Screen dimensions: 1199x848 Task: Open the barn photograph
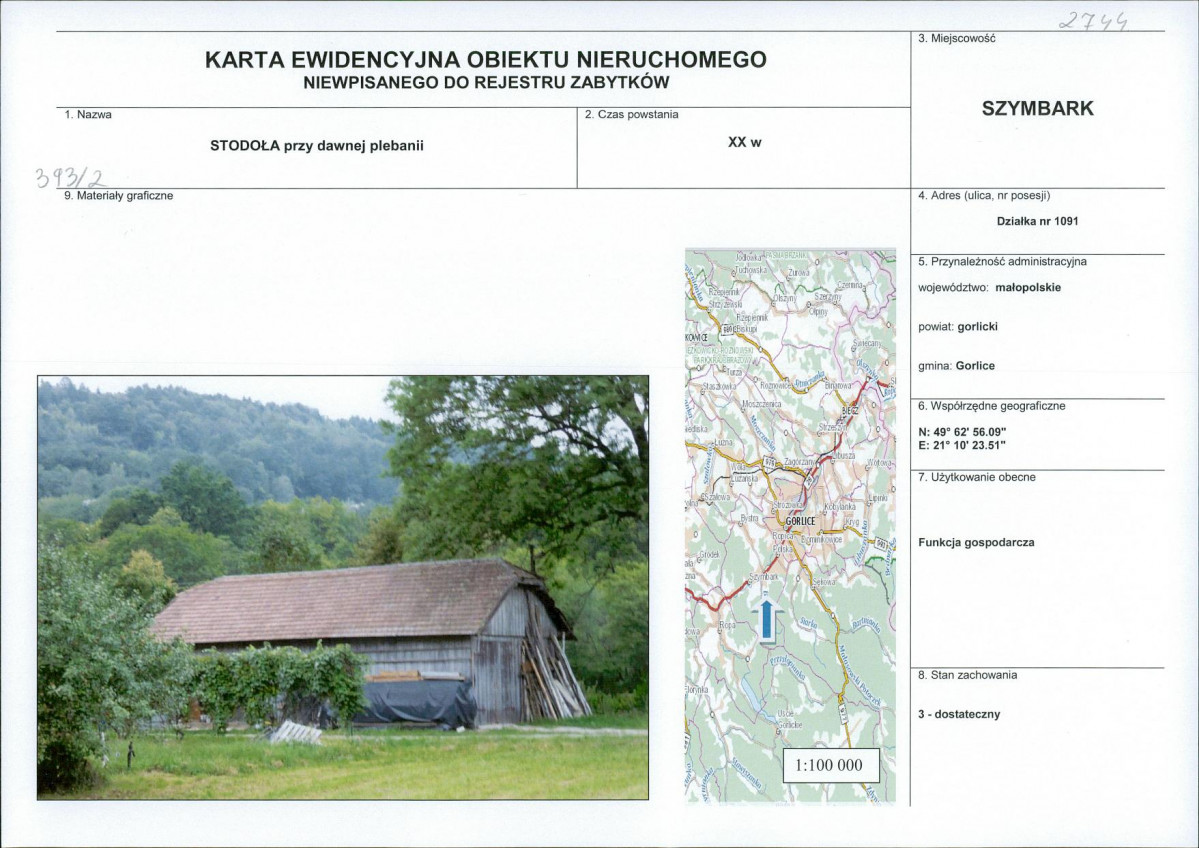pos(343,587)
